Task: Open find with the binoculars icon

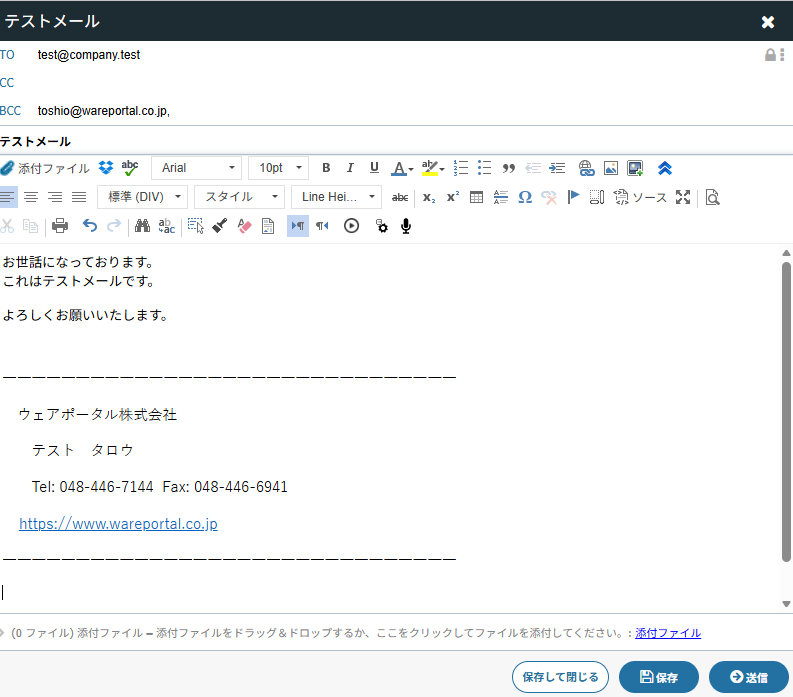Action: click(x=142, y=226)
